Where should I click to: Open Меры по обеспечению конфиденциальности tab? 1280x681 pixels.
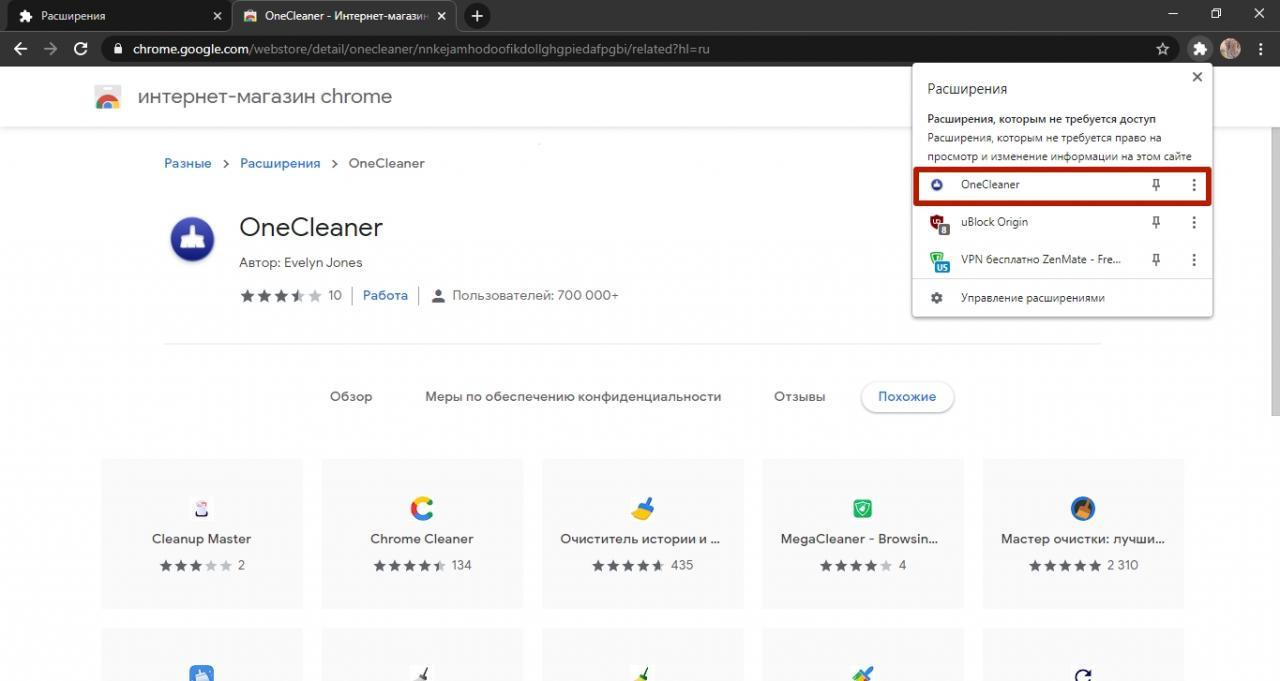573,397
